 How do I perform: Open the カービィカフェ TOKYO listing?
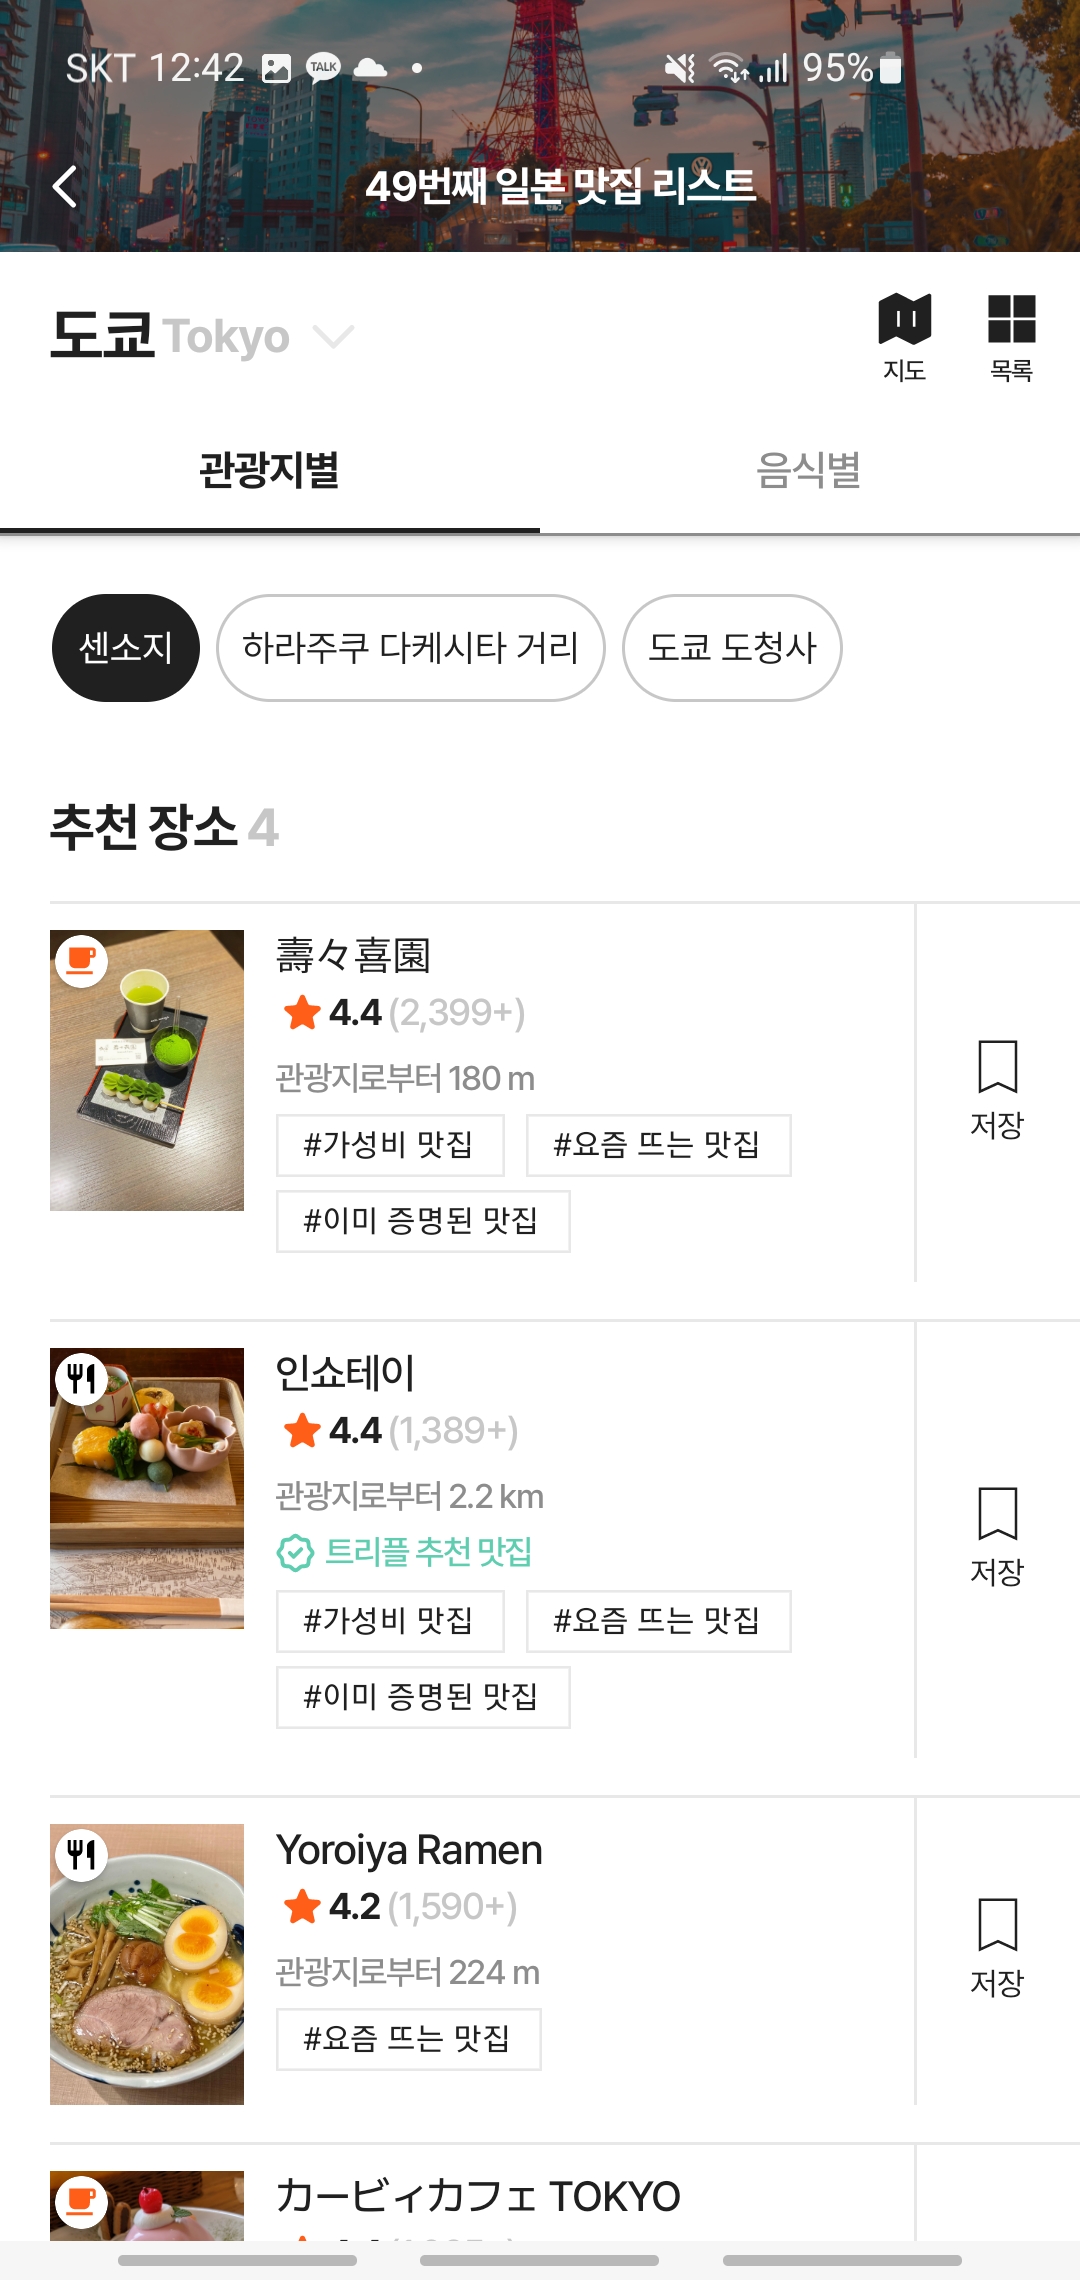click(x=478, y=2196)
